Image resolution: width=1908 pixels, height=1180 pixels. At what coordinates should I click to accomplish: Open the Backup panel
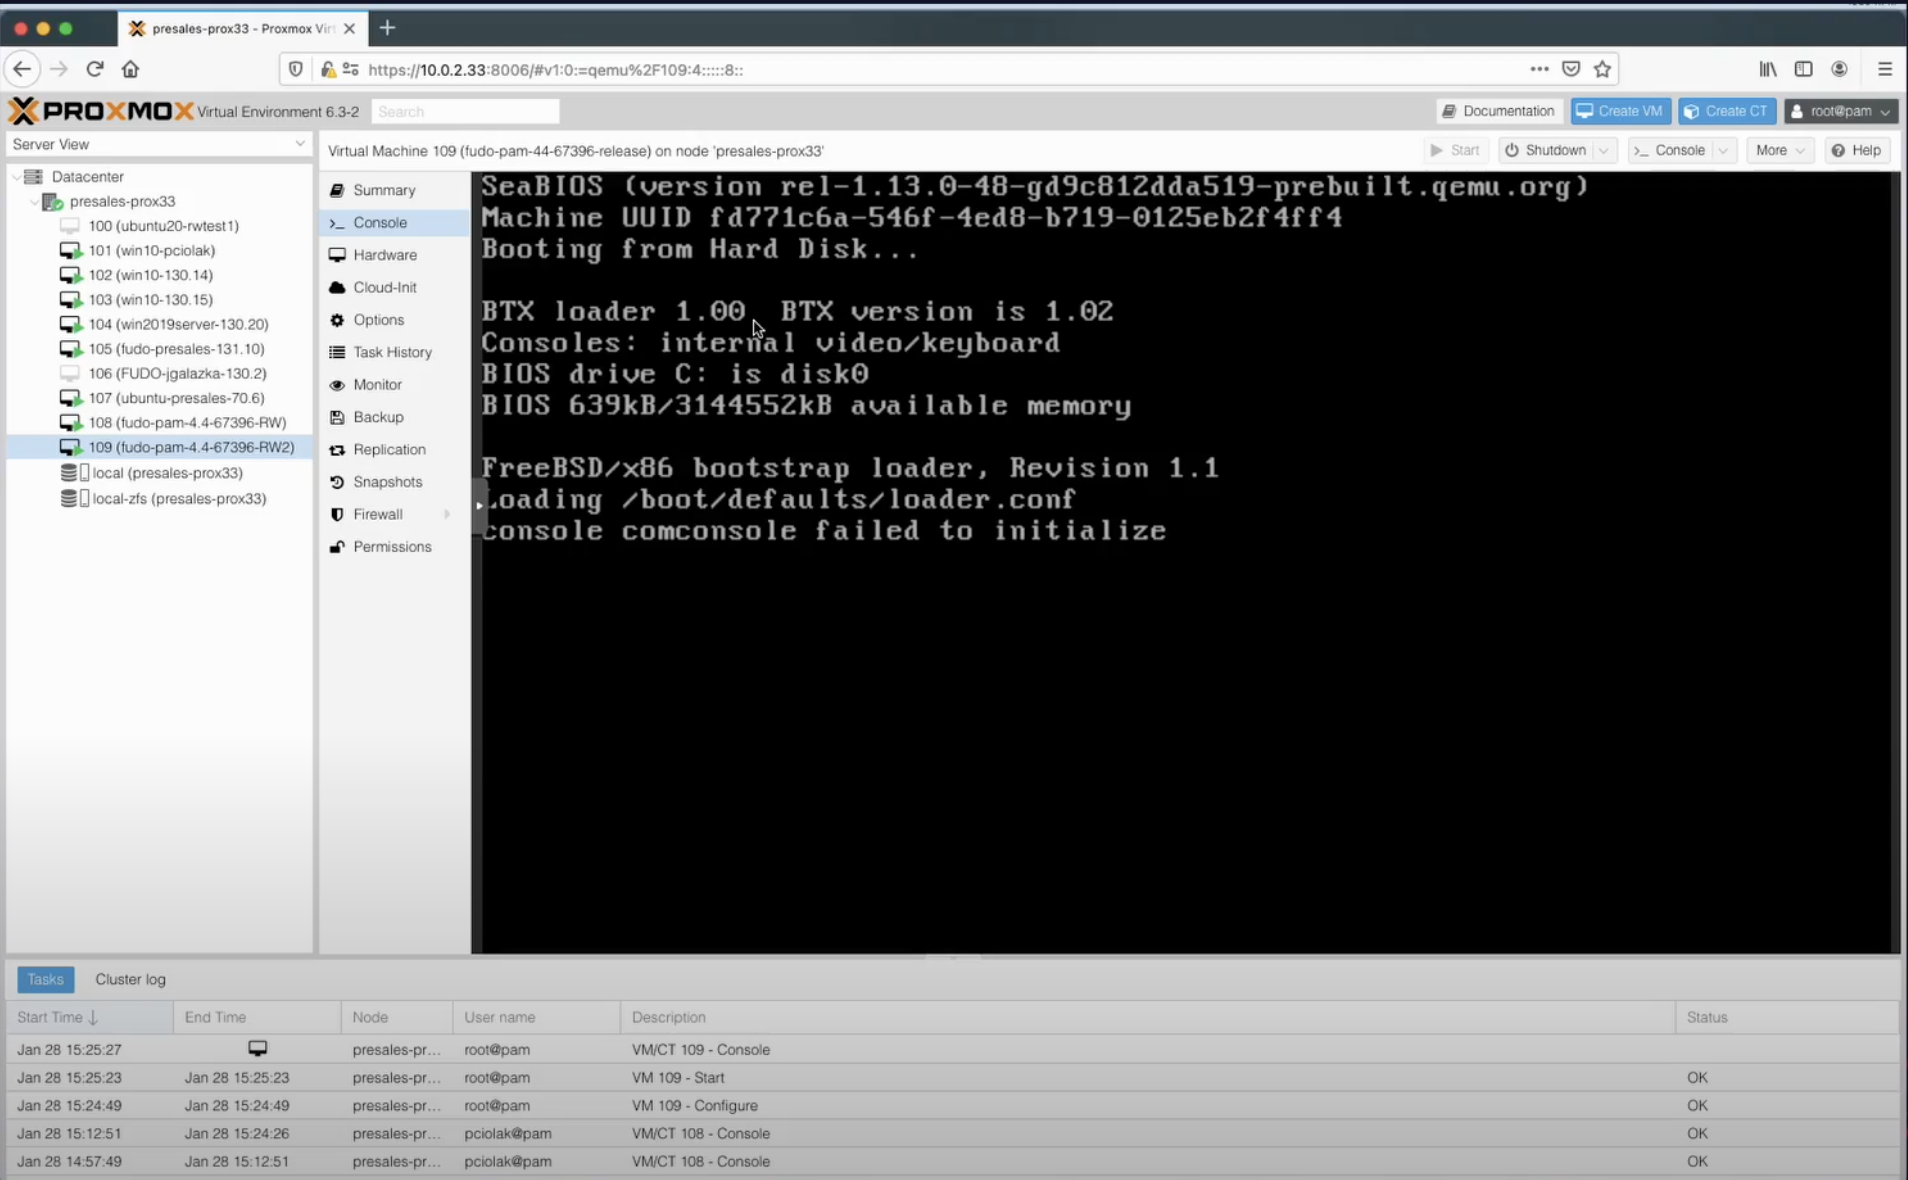pos(377,417)
